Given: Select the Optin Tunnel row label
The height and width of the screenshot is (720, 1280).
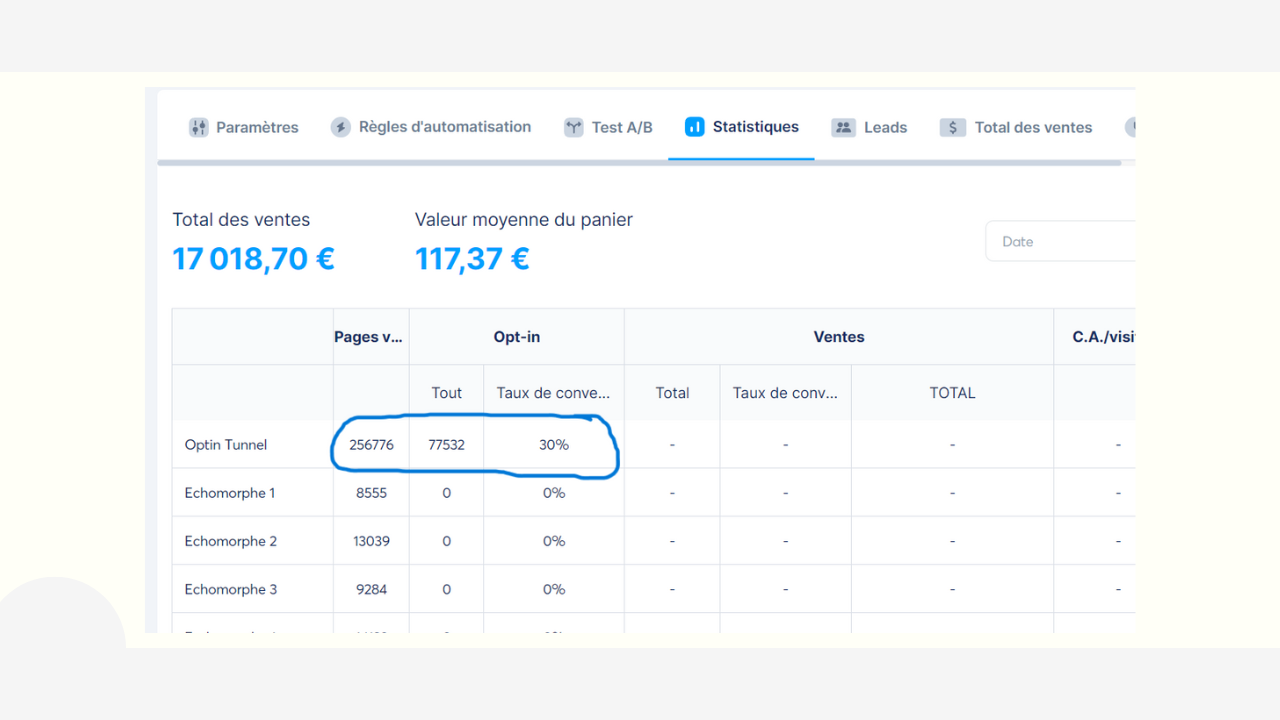Looking at the screenshot, I should click(x=226, y=445).
